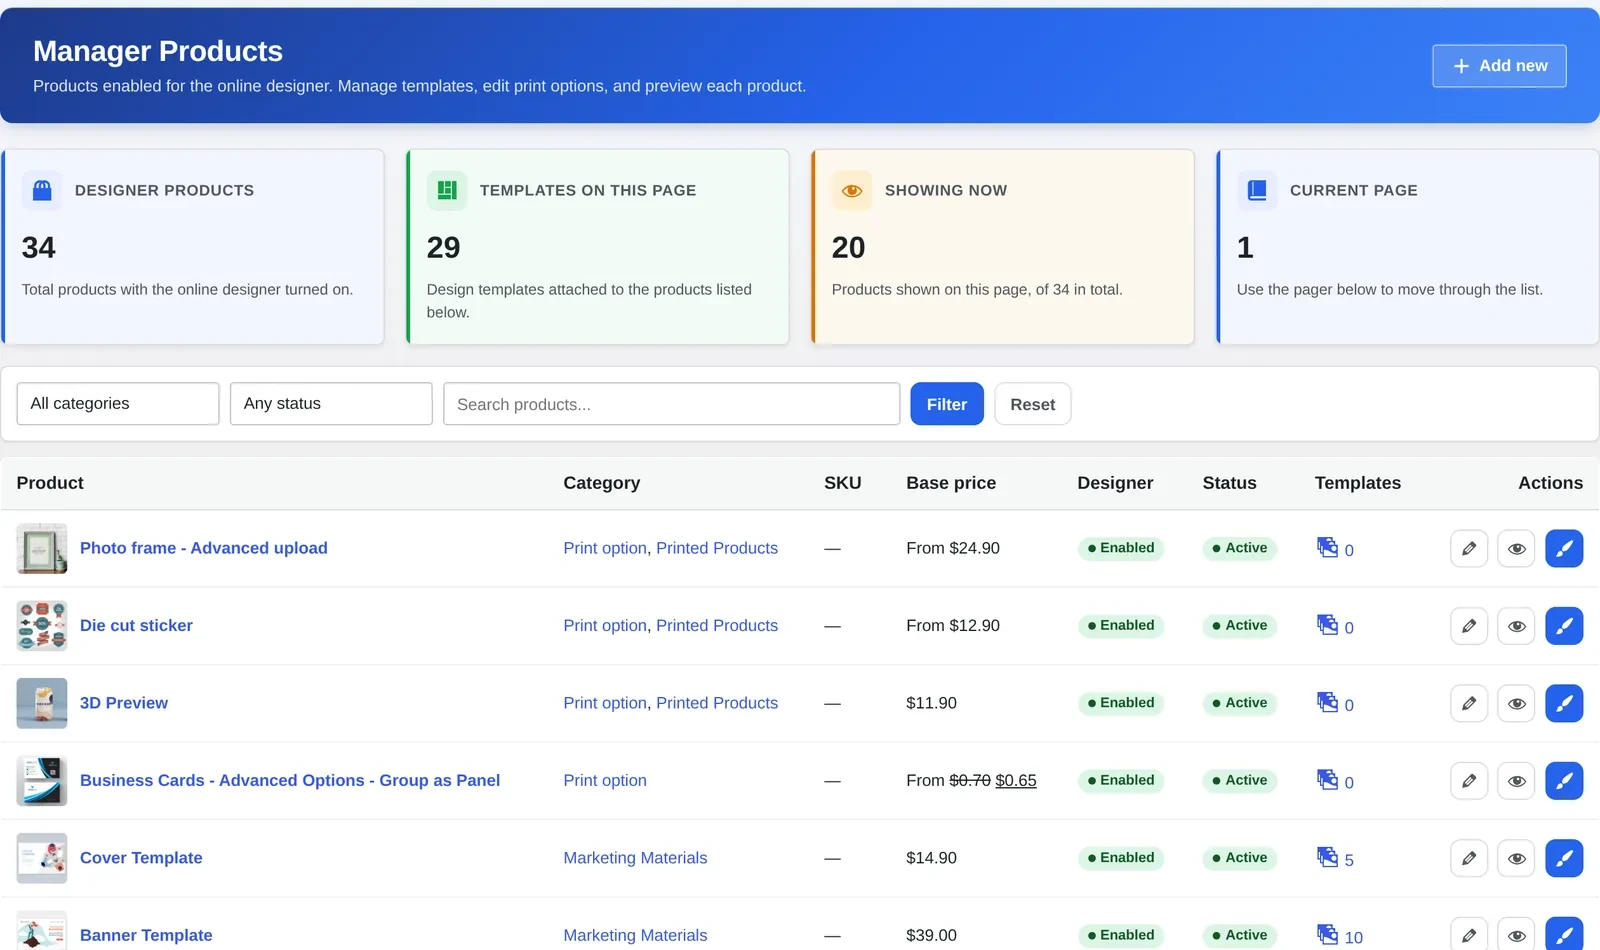Preview Business Cards product via eye icon
Viewport: 1600px width, 950px height.
1516,781
